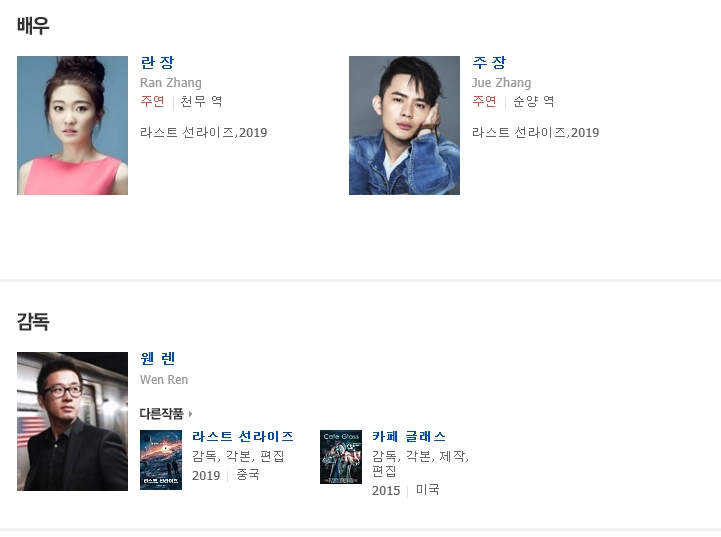Viewport: 721px width, 537px height.
Task: Click Jue Zhang's portrait photo
Action: (x=404, y=126)
